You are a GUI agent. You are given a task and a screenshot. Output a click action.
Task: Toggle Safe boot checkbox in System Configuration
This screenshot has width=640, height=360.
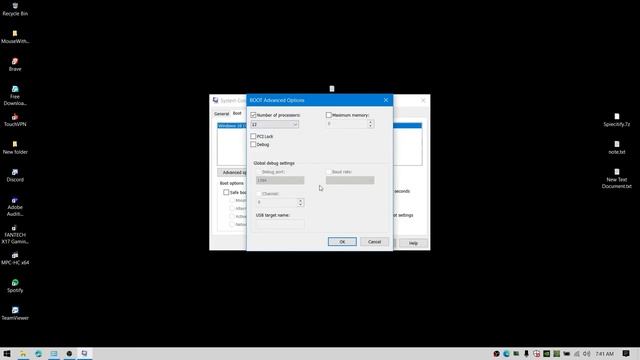coord(226,192)
